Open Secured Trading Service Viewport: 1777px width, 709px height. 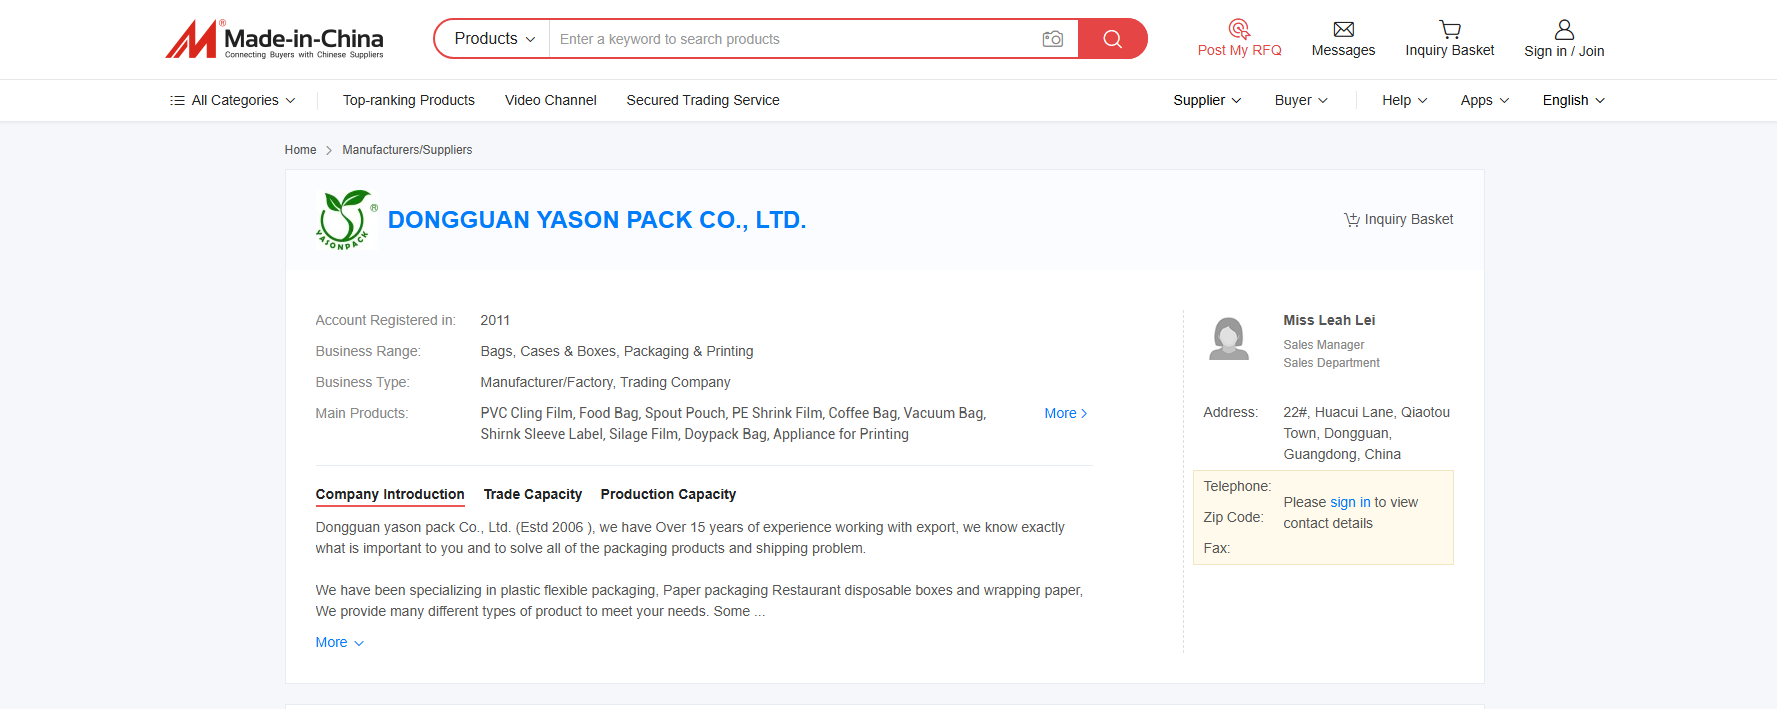tap(703, 100)
